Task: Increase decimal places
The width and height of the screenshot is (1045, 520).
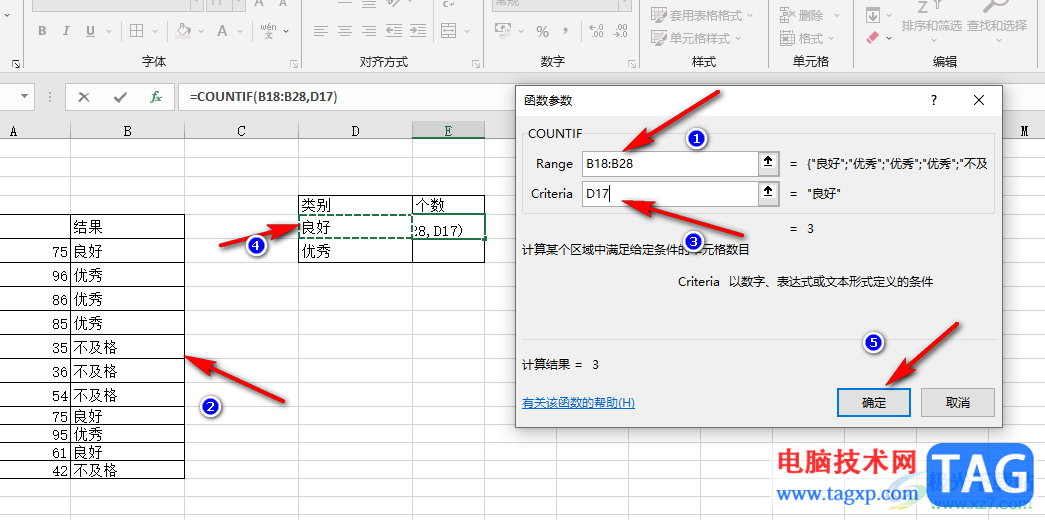Action: click(596, 31)
